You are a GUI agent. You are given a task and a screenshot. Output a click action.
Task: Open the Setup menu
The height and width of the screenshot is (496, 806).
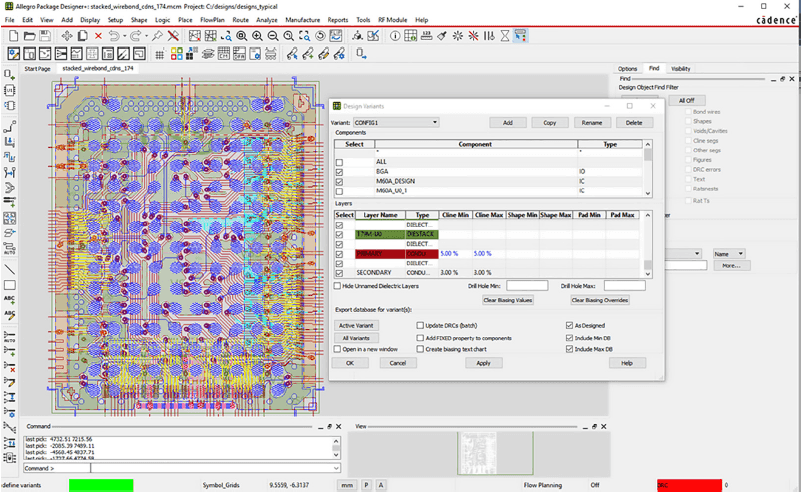(x=115, y=20)
